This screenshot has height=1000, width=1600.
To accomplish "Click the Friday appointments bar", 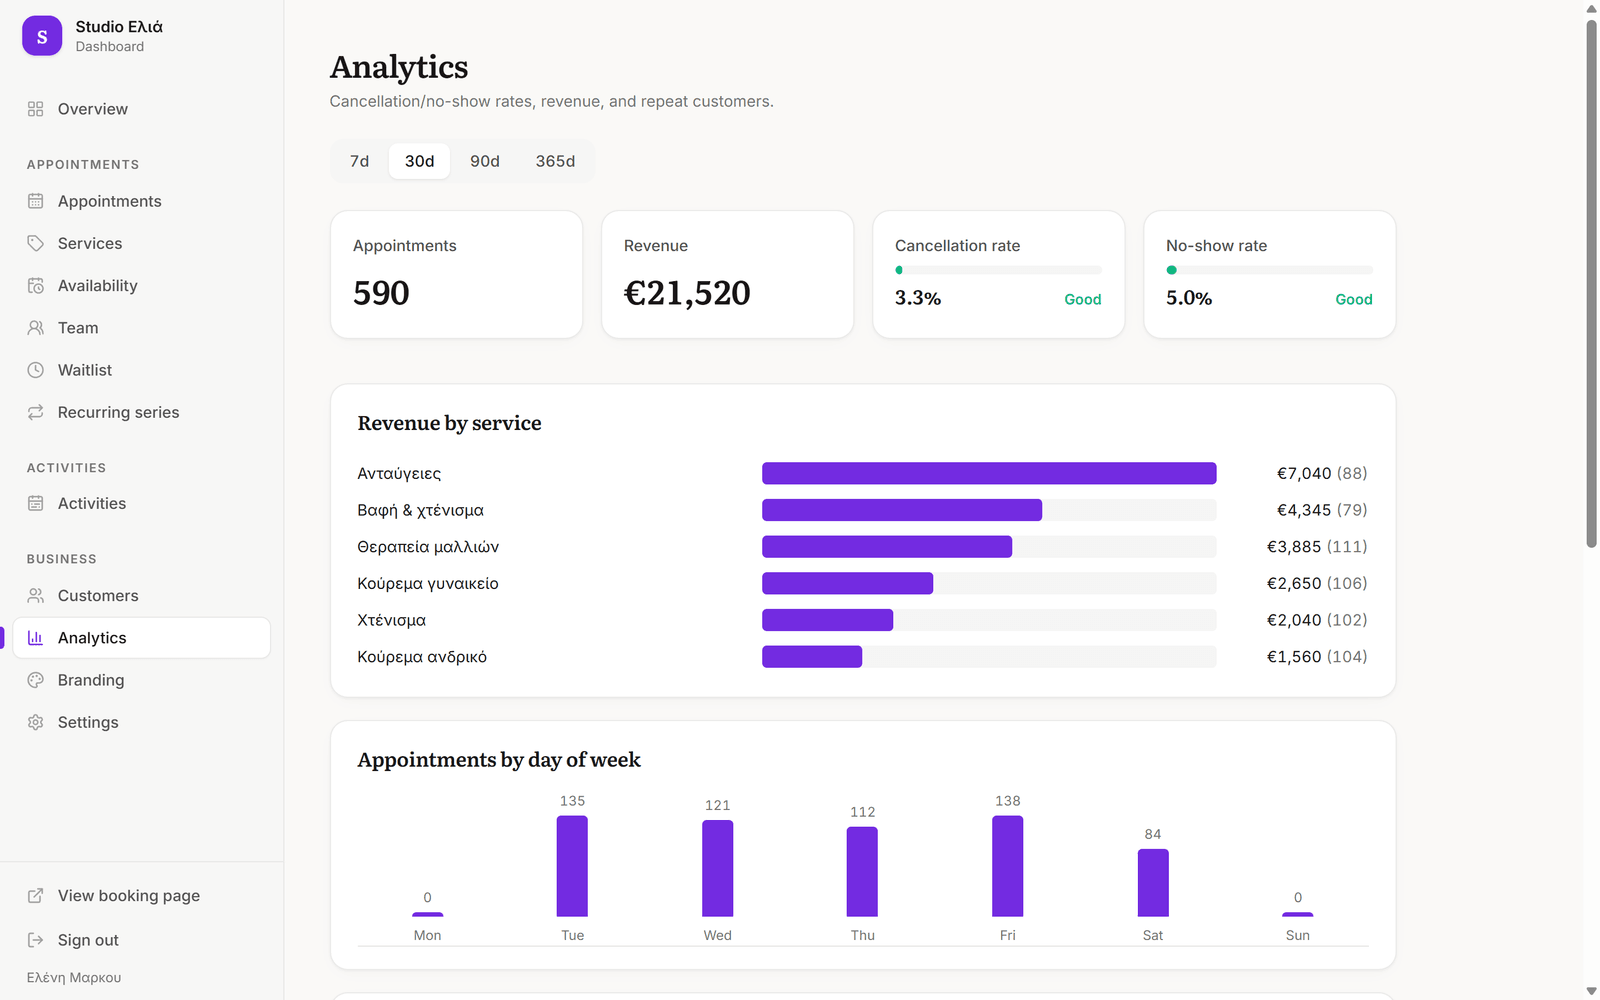I will (1007, 866).
